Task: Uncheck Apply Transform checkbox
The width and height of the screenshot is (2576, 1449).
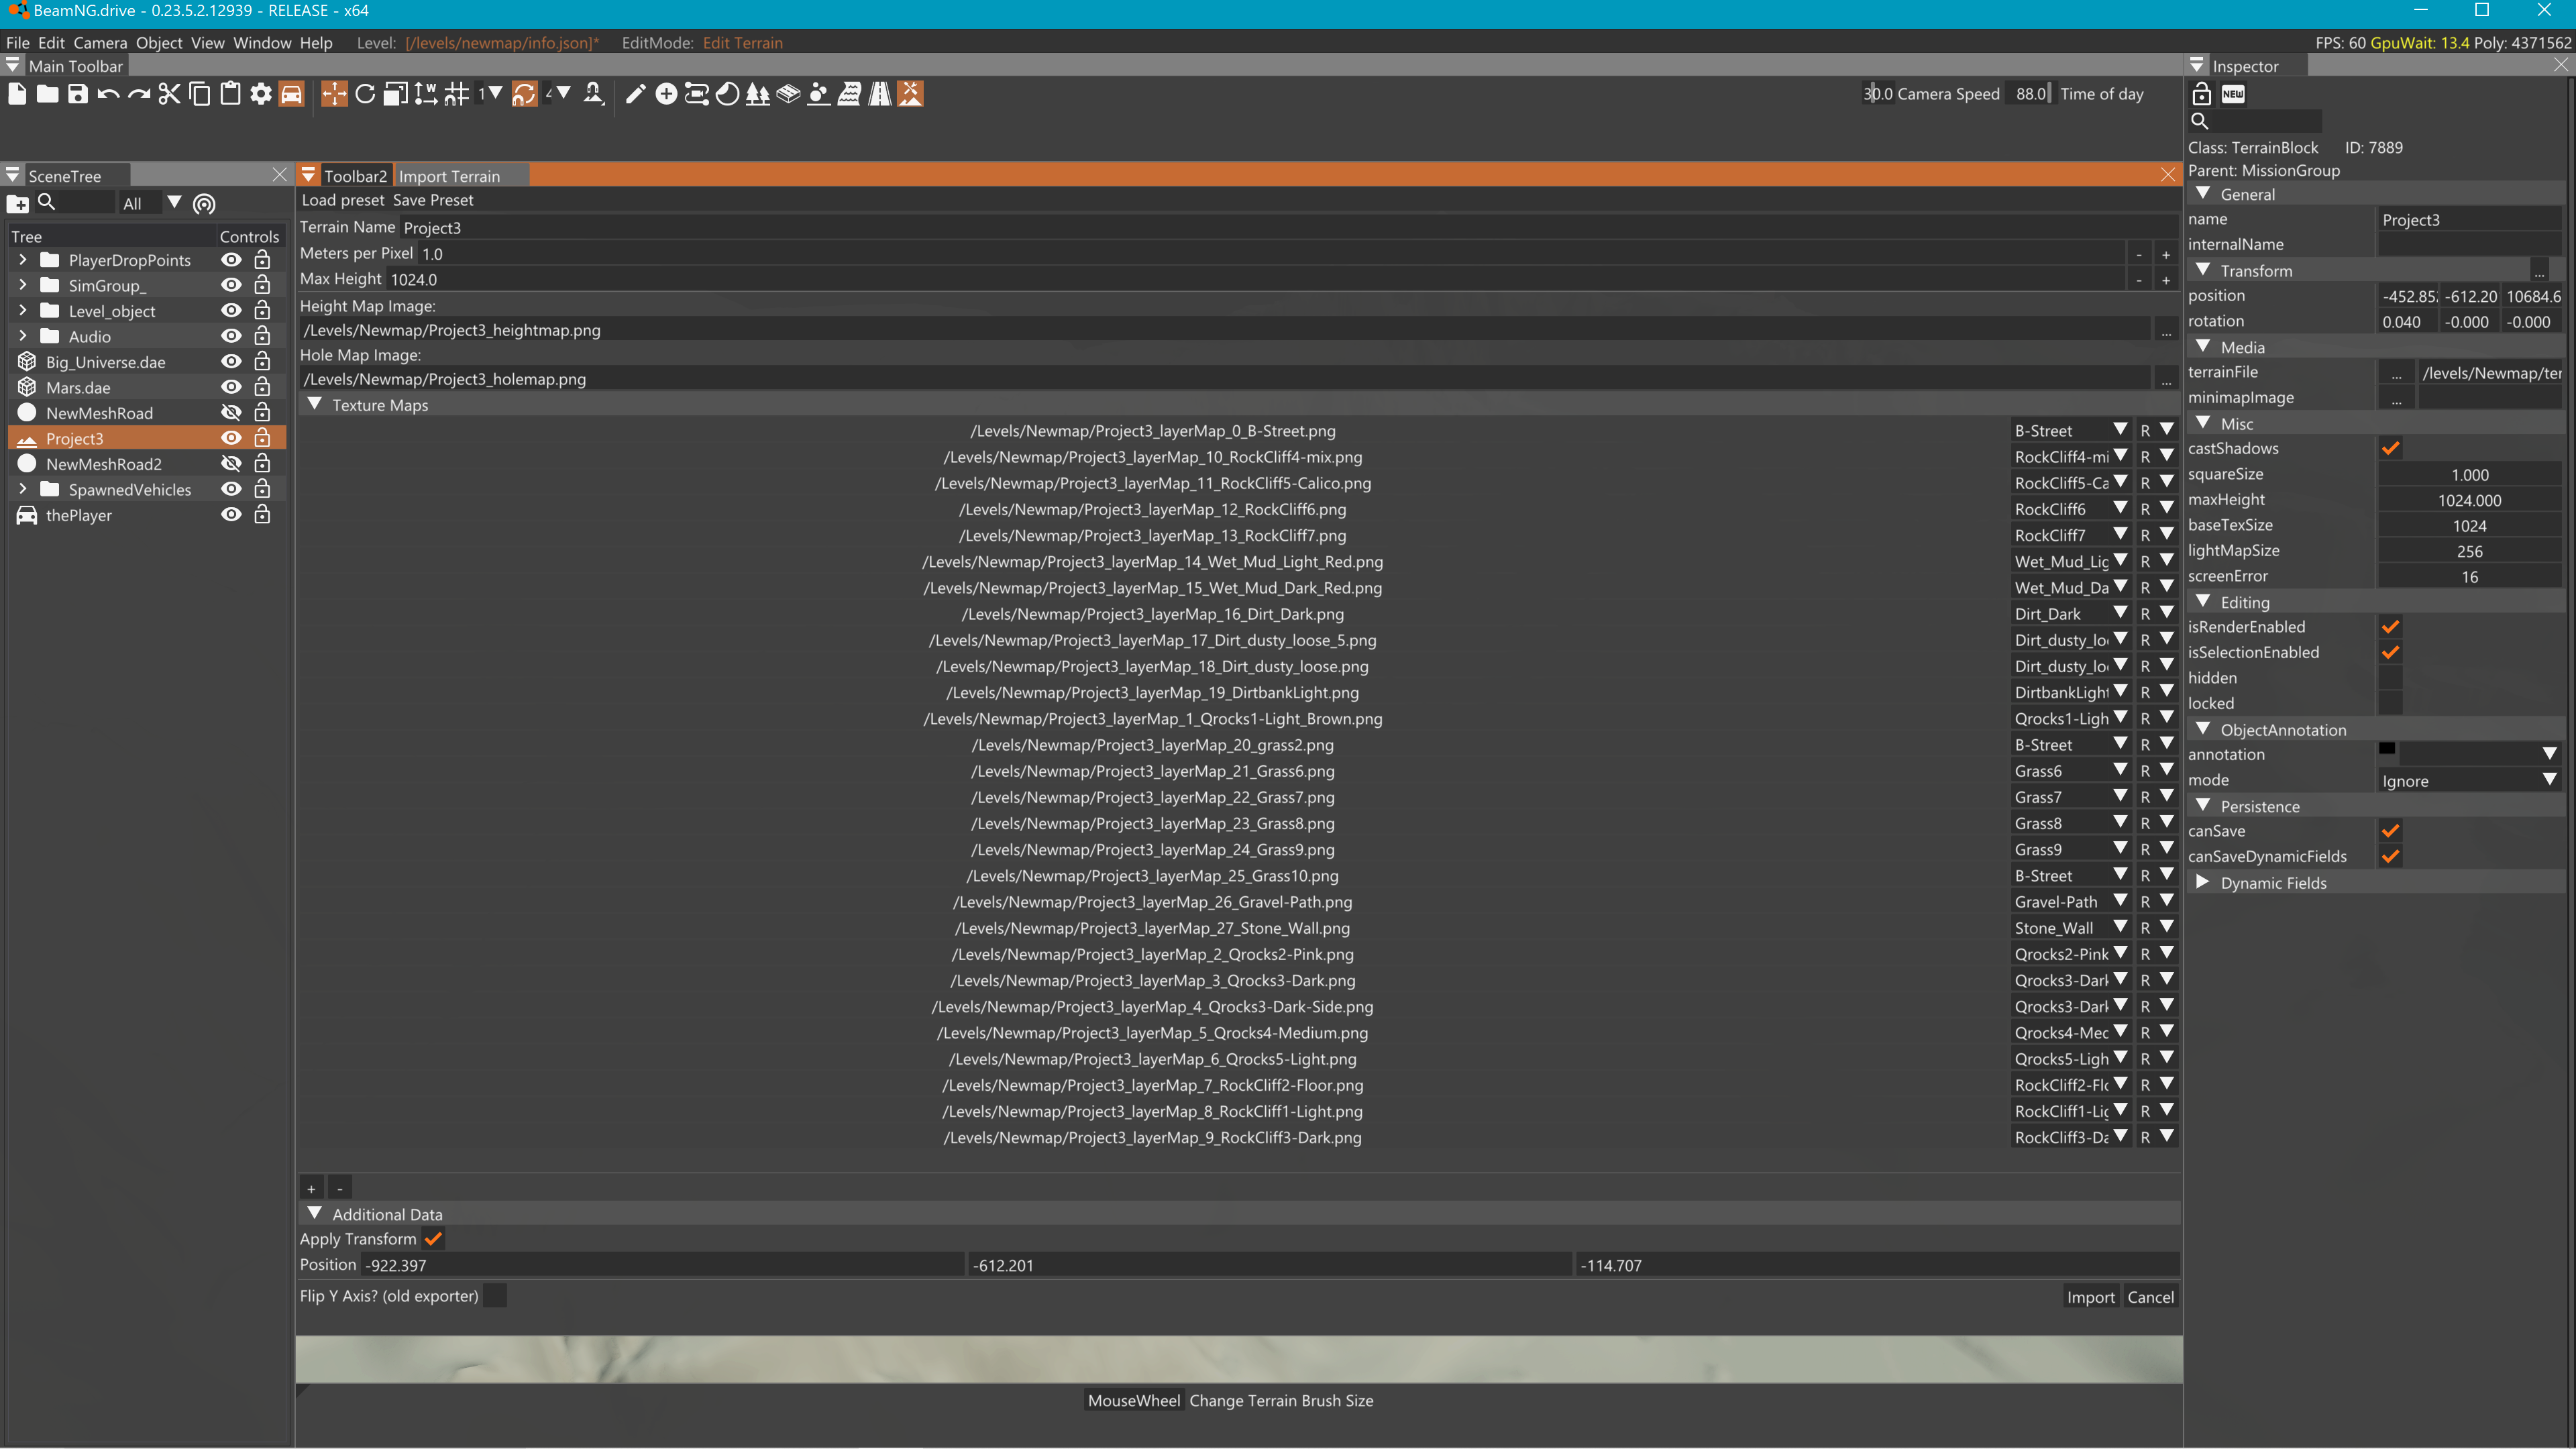Action: coord(433,1238)
